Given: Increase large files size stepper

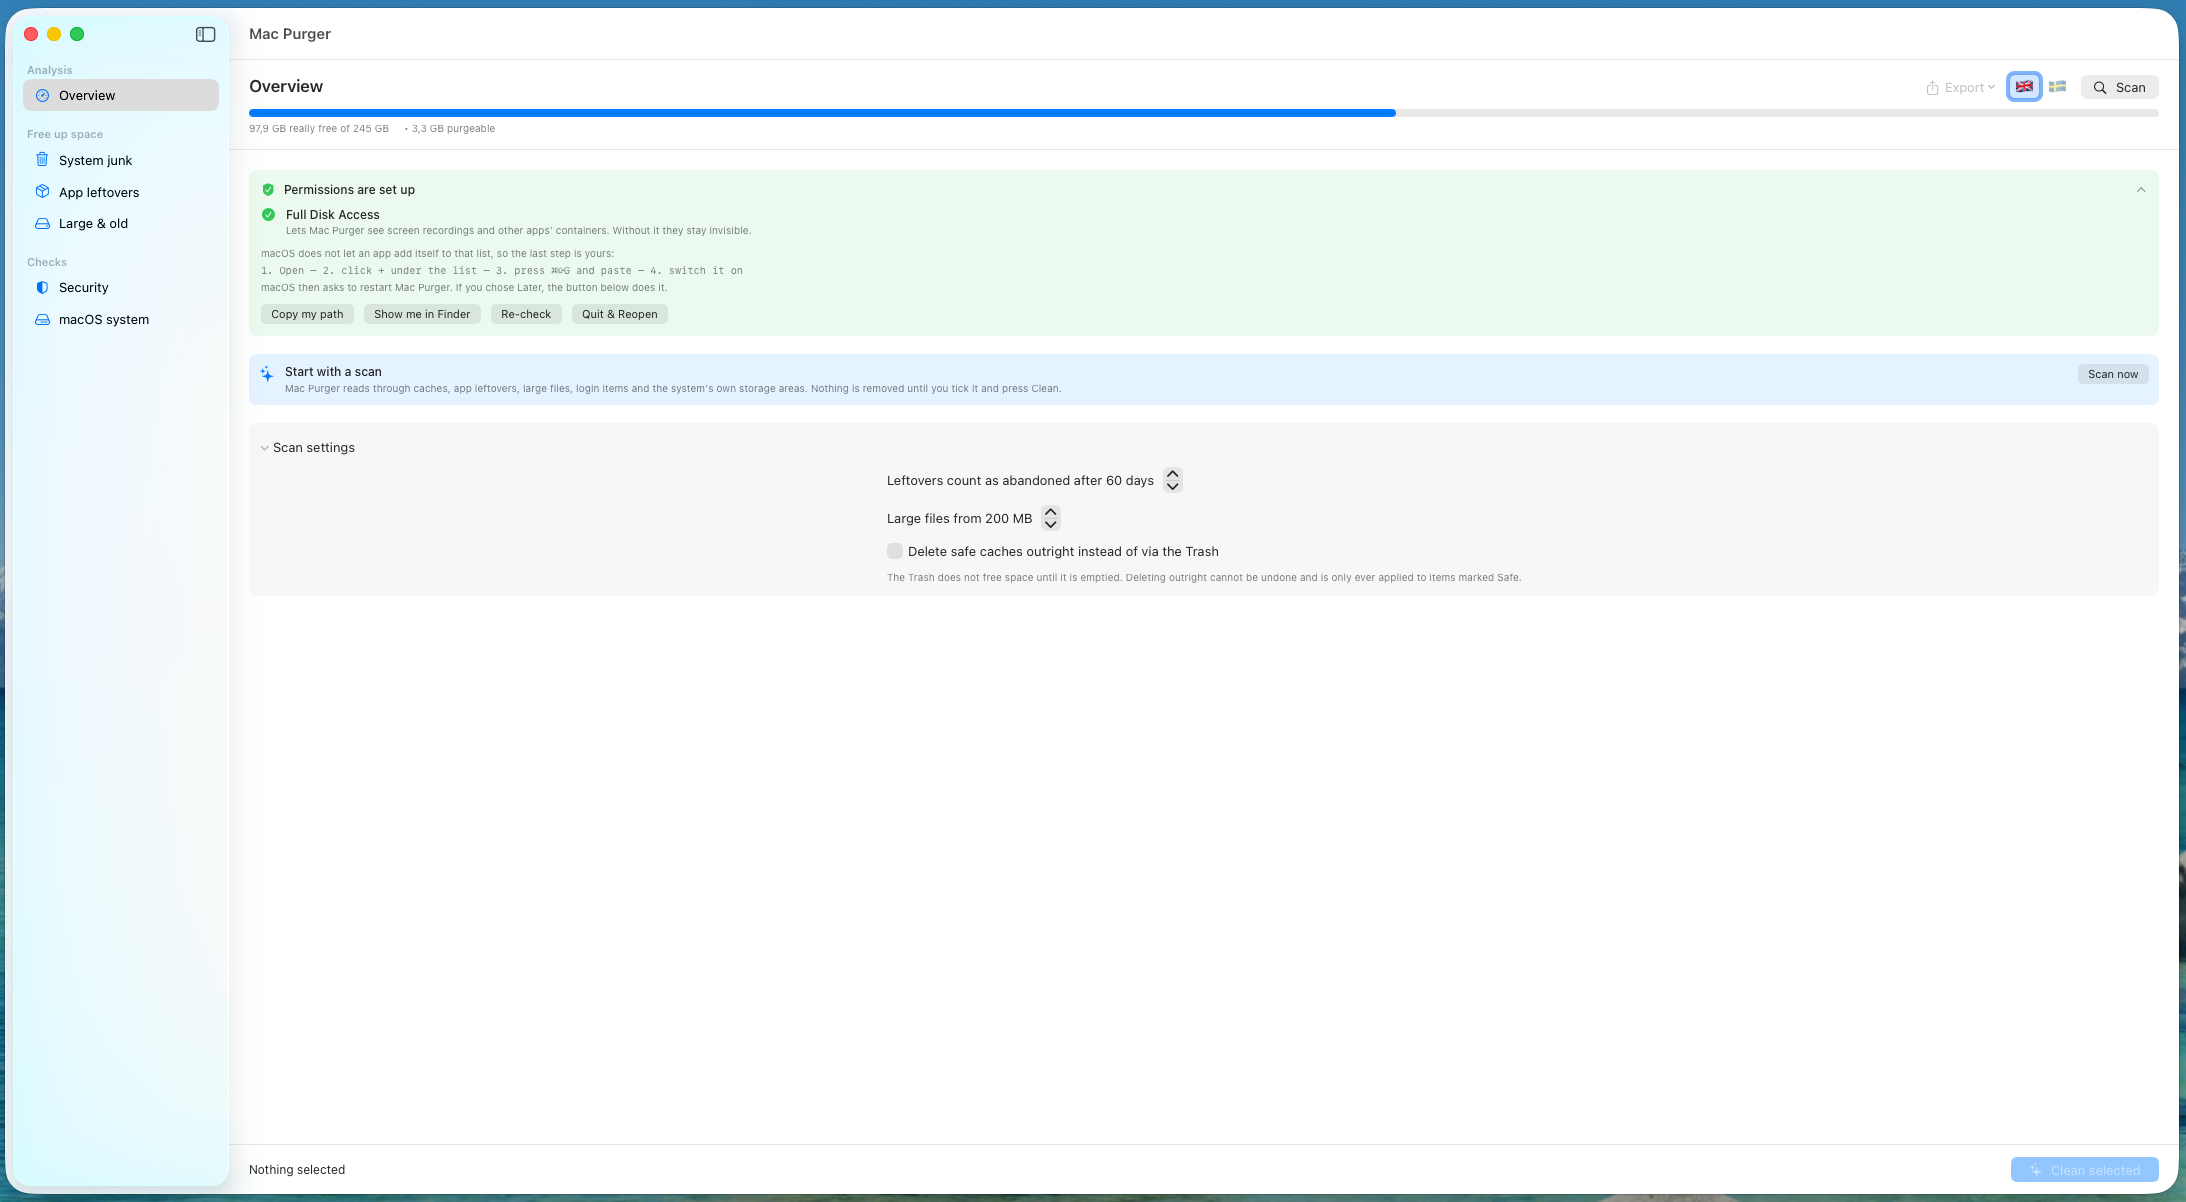Looking at the screenshot, I should pos(1051,512).
